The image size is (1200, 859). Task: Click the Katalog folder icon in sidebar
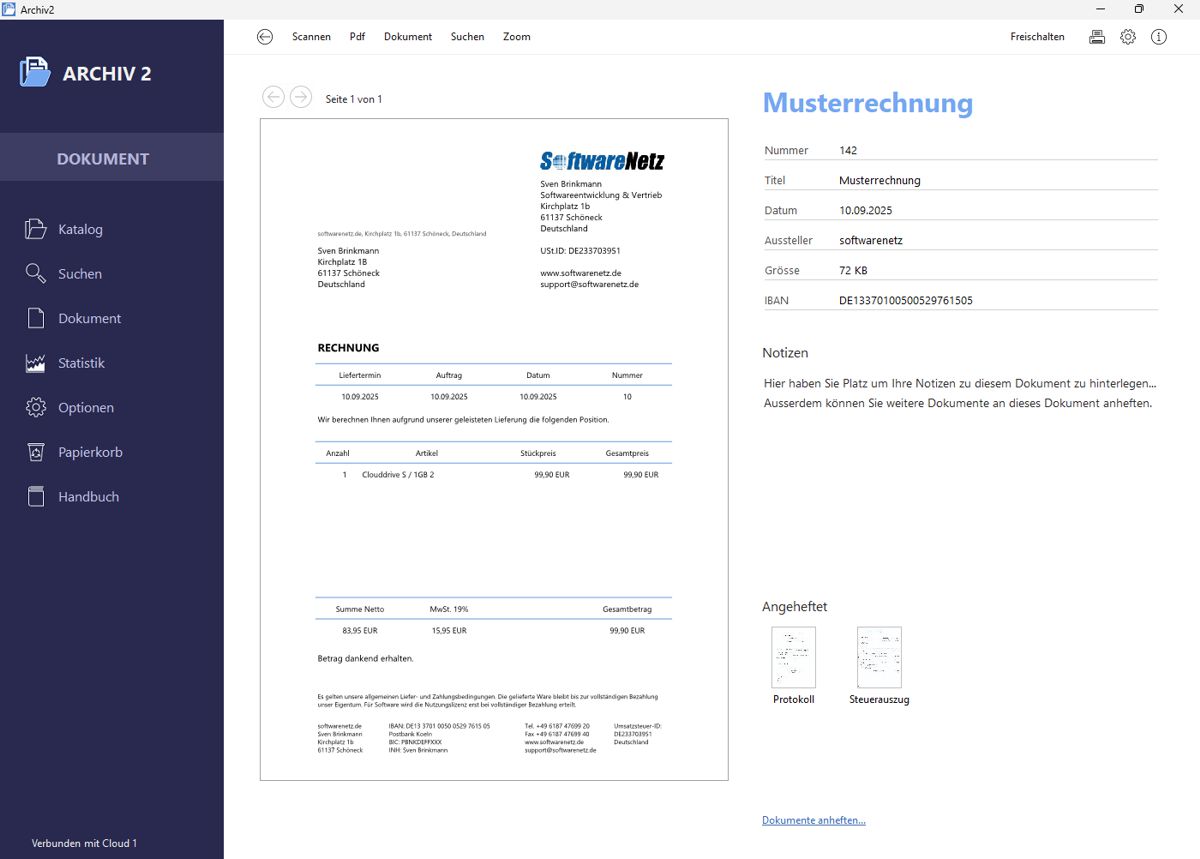tap(36, 229)
